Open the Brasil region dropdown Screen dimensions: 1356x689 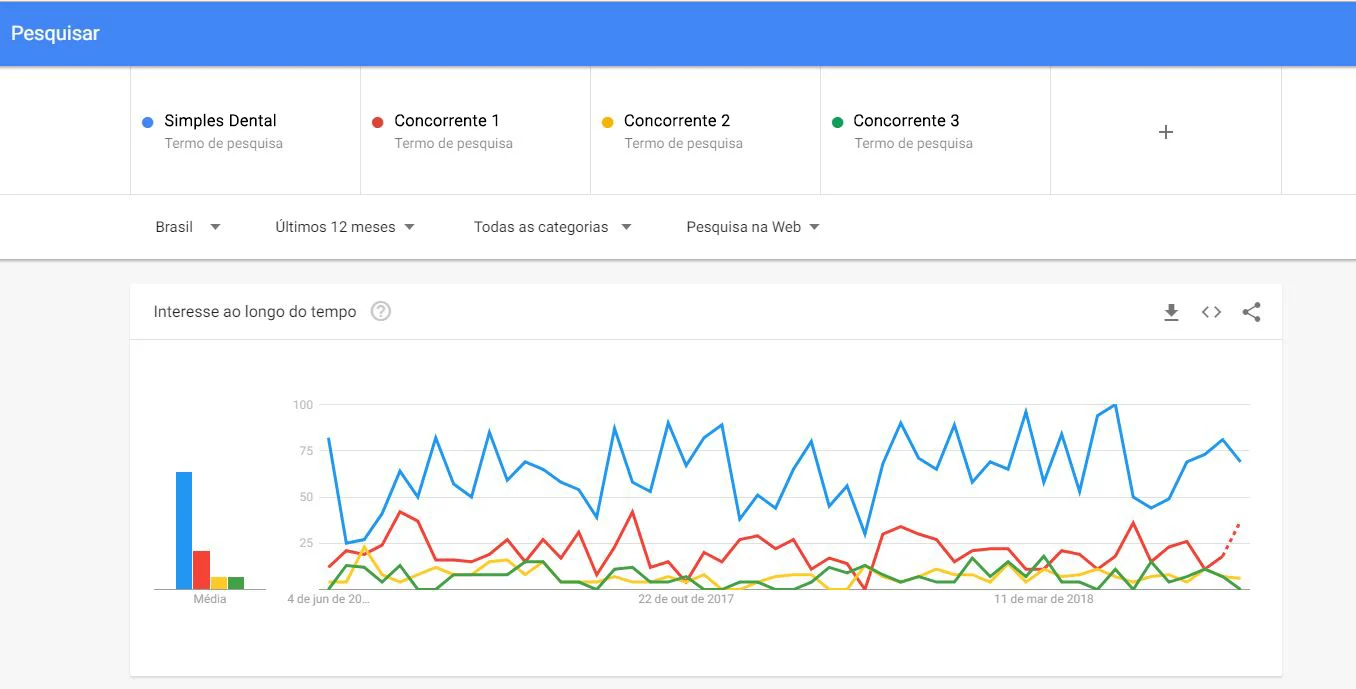click(x=188, y=227)
